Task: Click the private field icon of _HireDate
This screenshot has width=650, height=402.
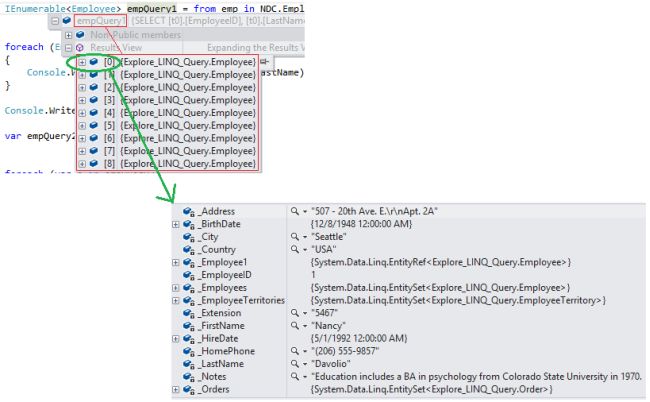Action: [x=189, y=339]
